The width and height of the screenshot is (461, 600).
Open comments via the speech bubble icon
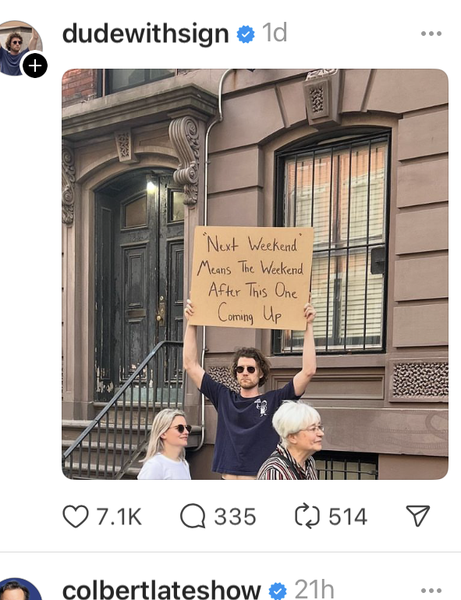(x=193, y=517)
